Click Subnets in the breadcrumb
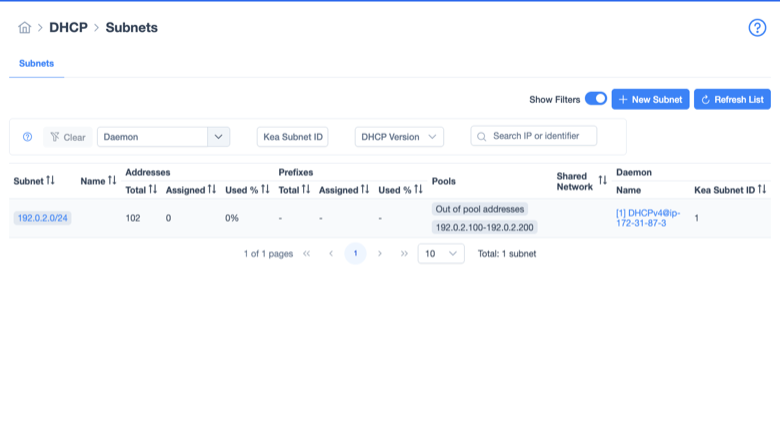 131,27
